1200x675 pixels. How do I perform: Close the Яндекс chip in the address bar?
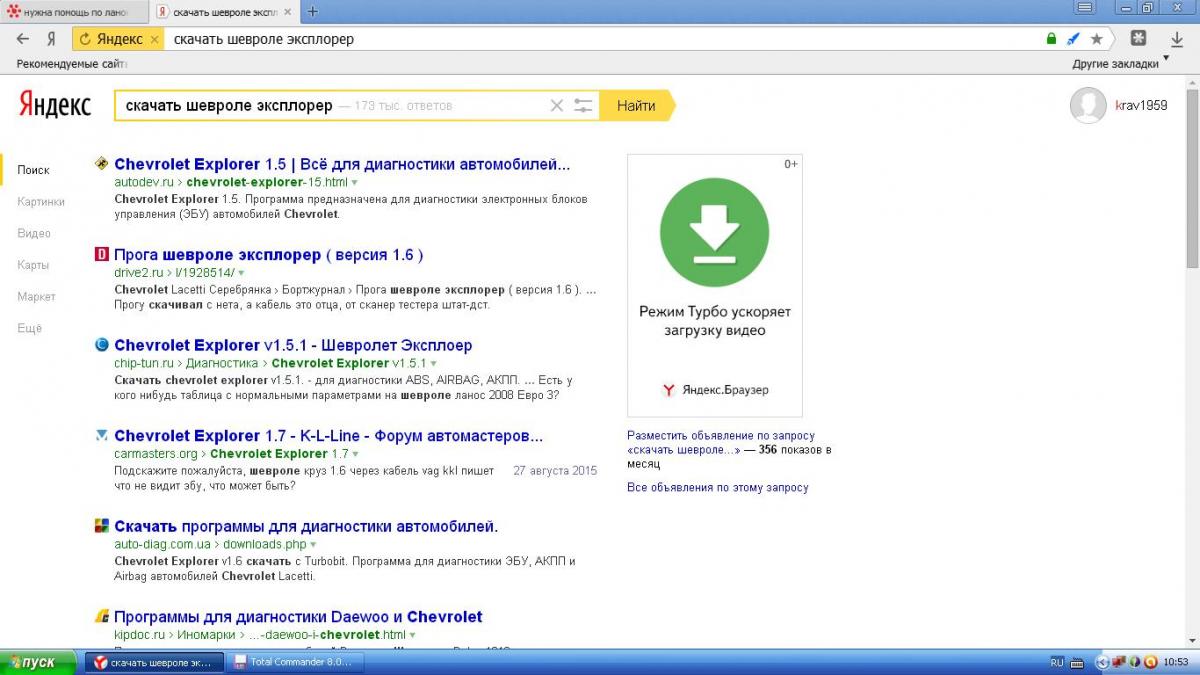(154, 39)
